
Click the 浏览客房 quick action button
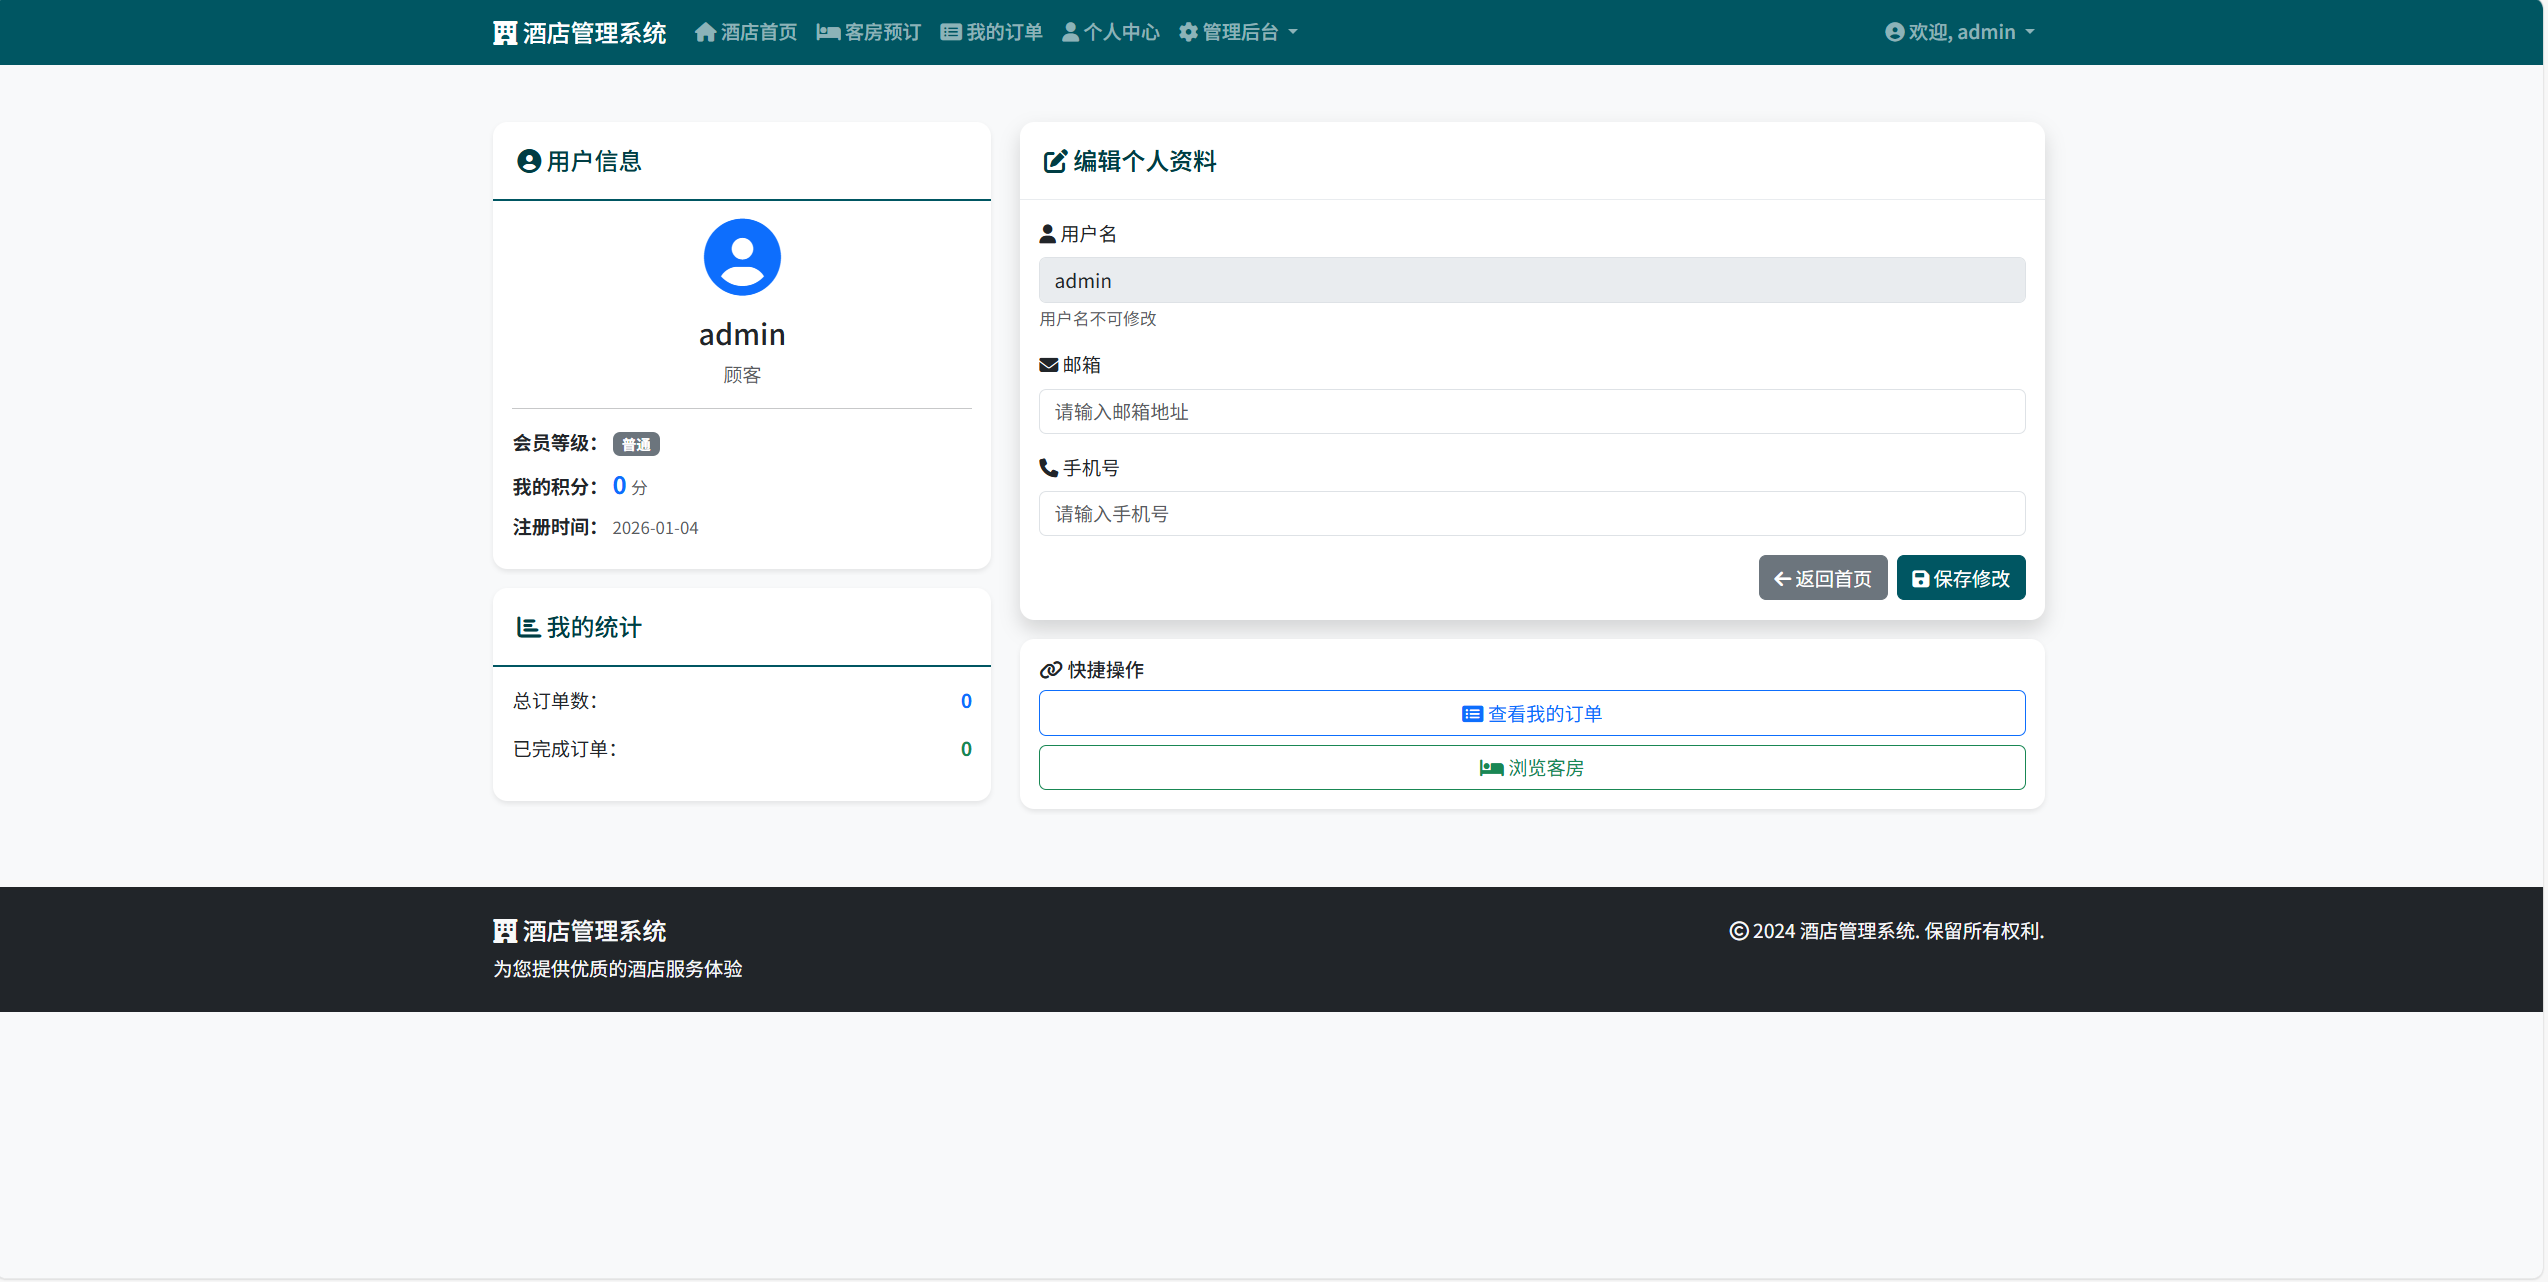click(x=1532, y=767)
